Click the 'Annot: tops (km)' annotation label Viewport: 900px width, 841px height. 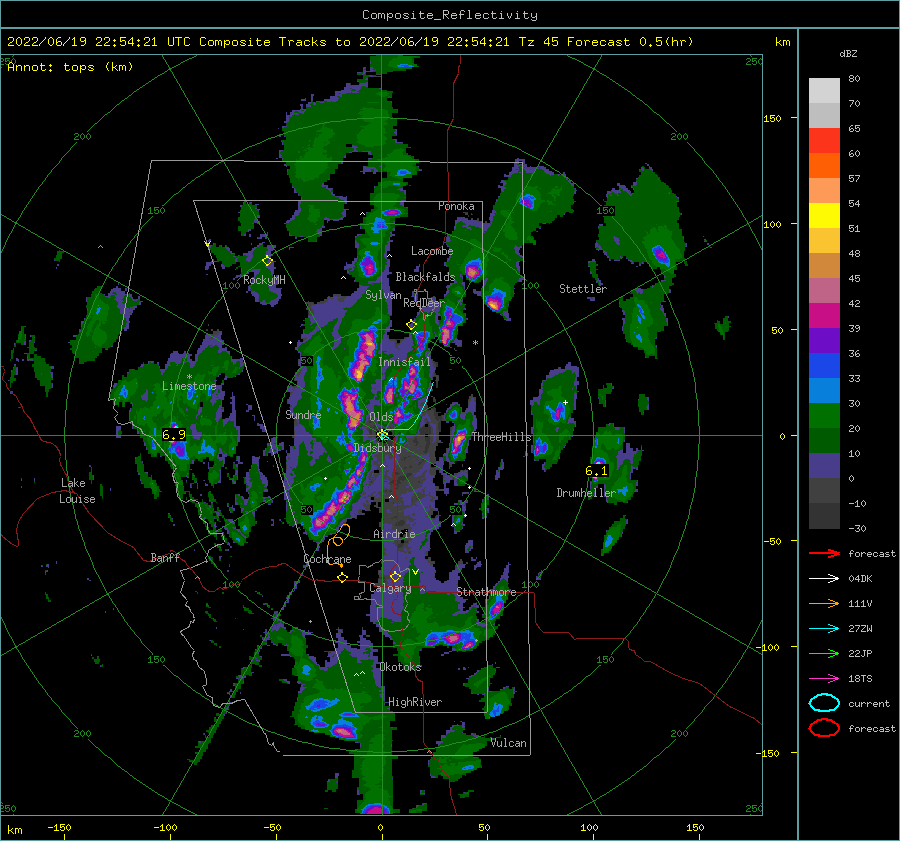(70, 67)
